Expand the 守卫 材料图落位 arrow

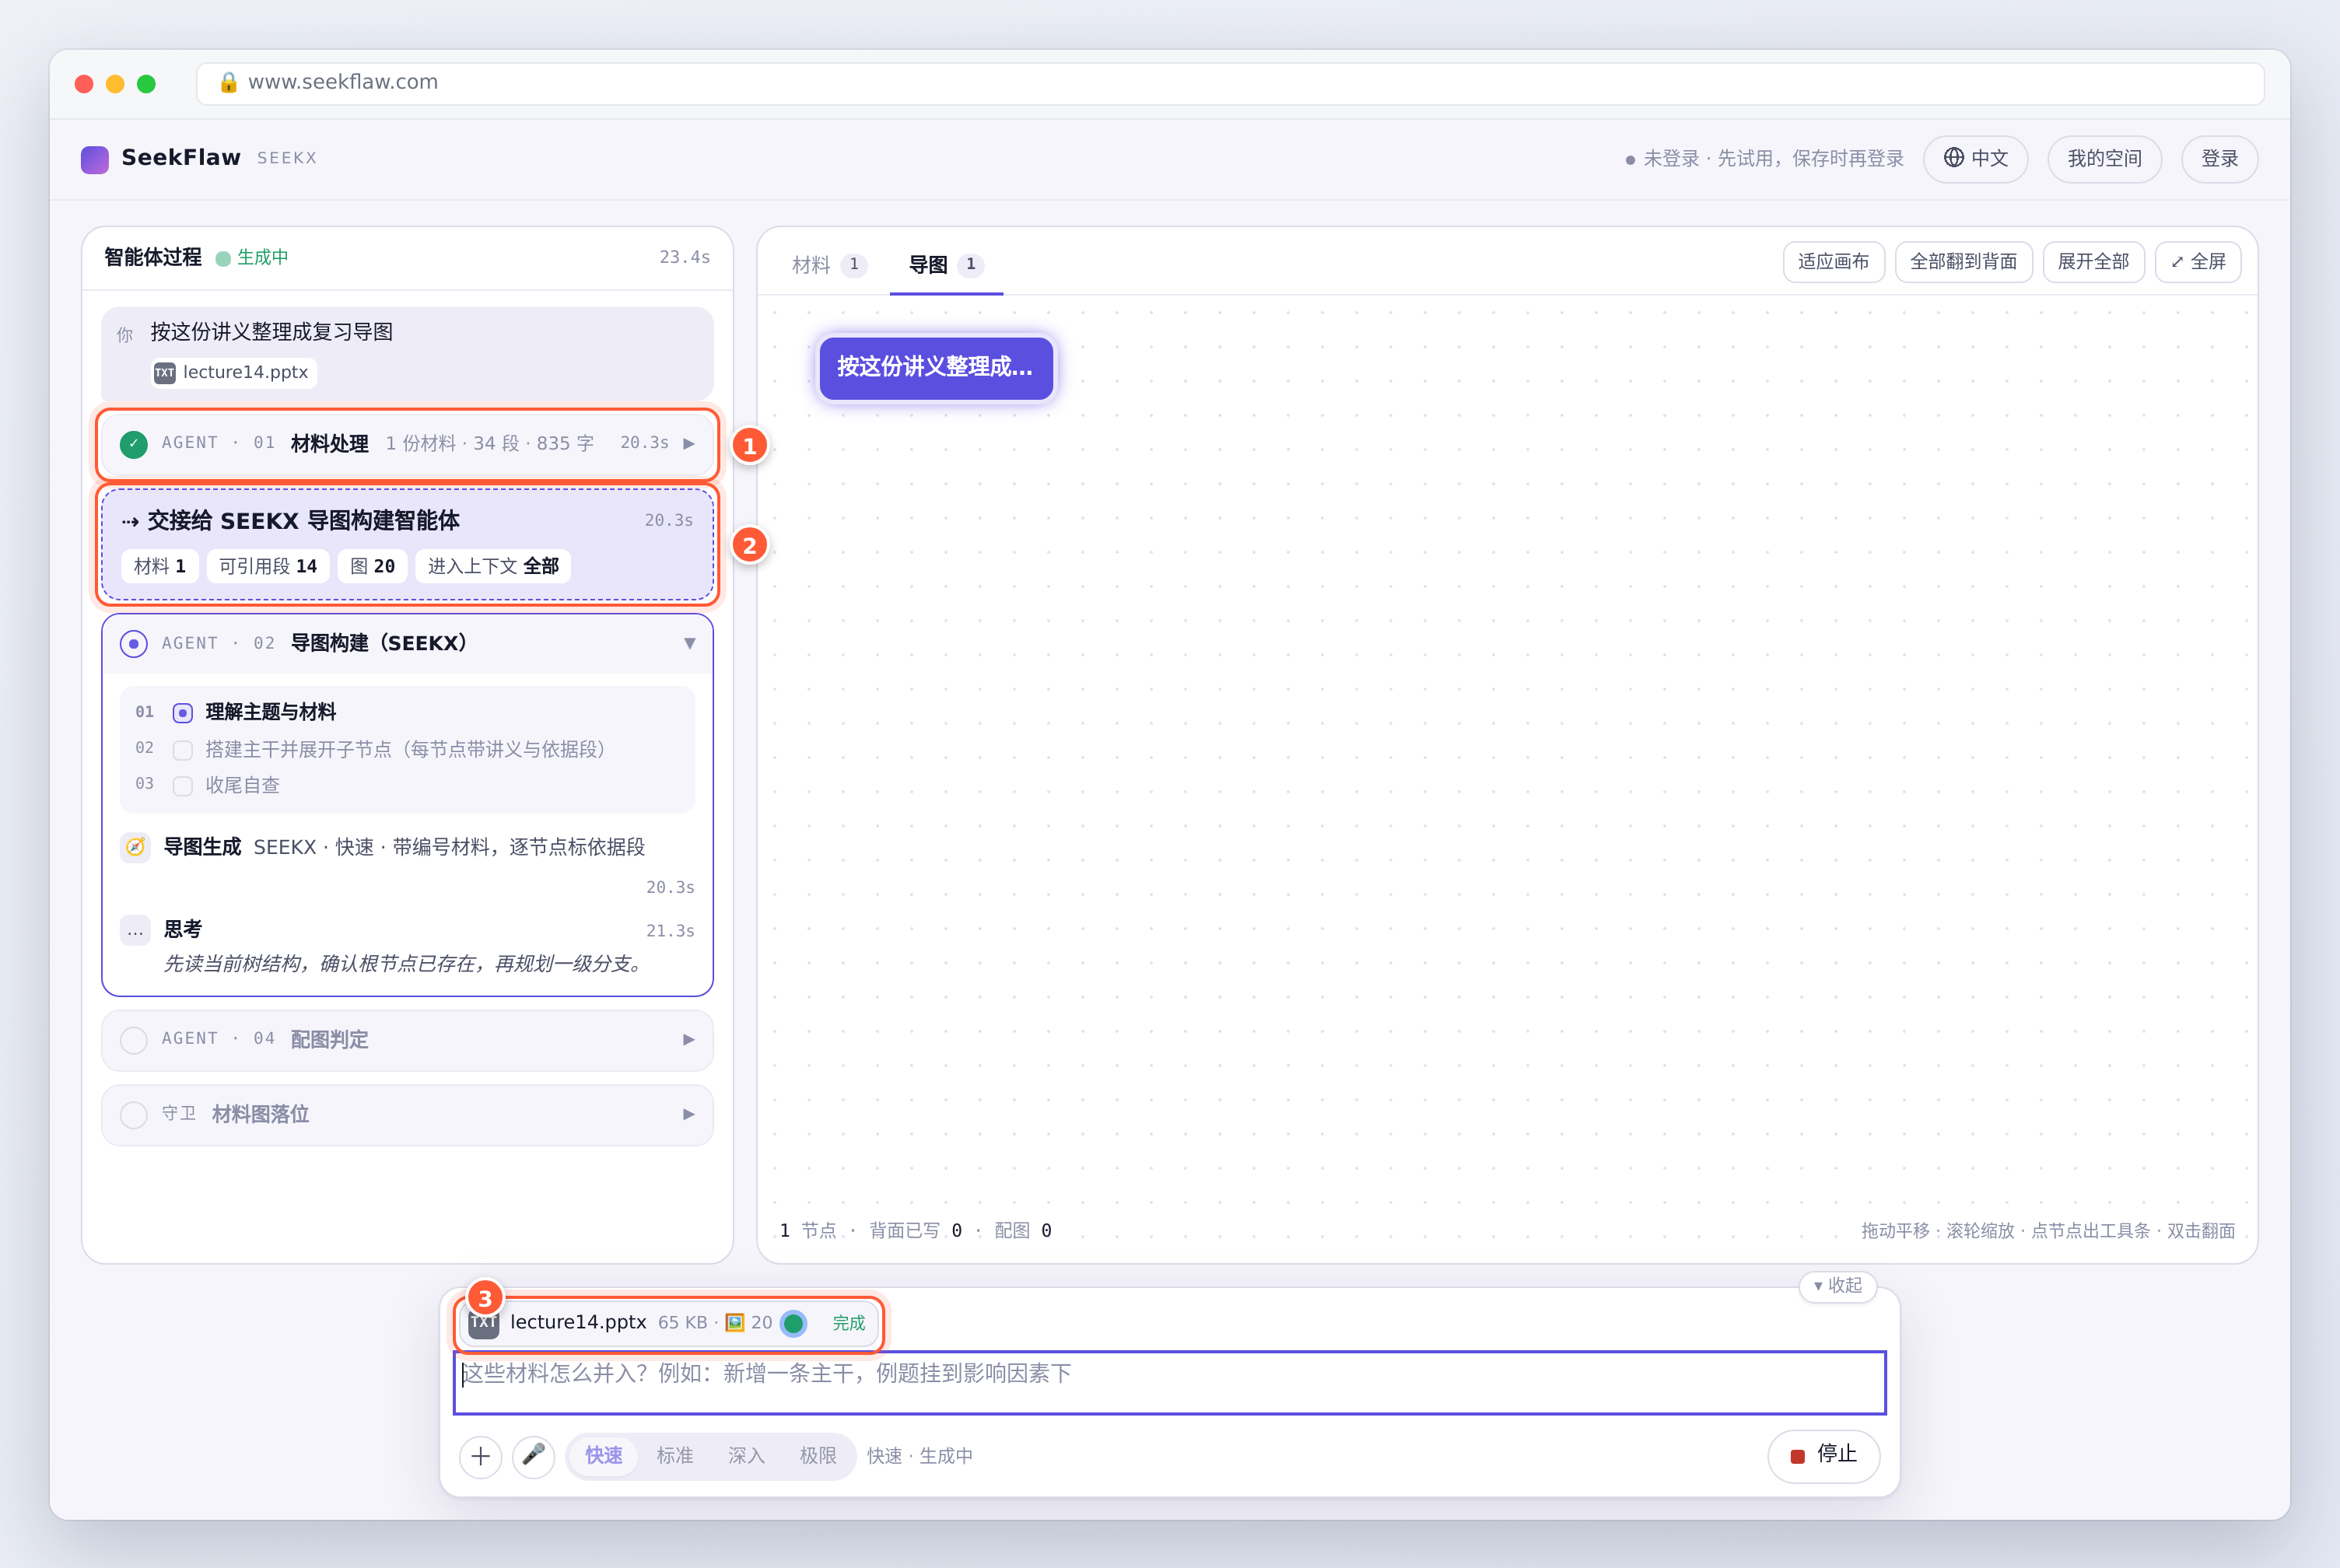pos(689,1114)
